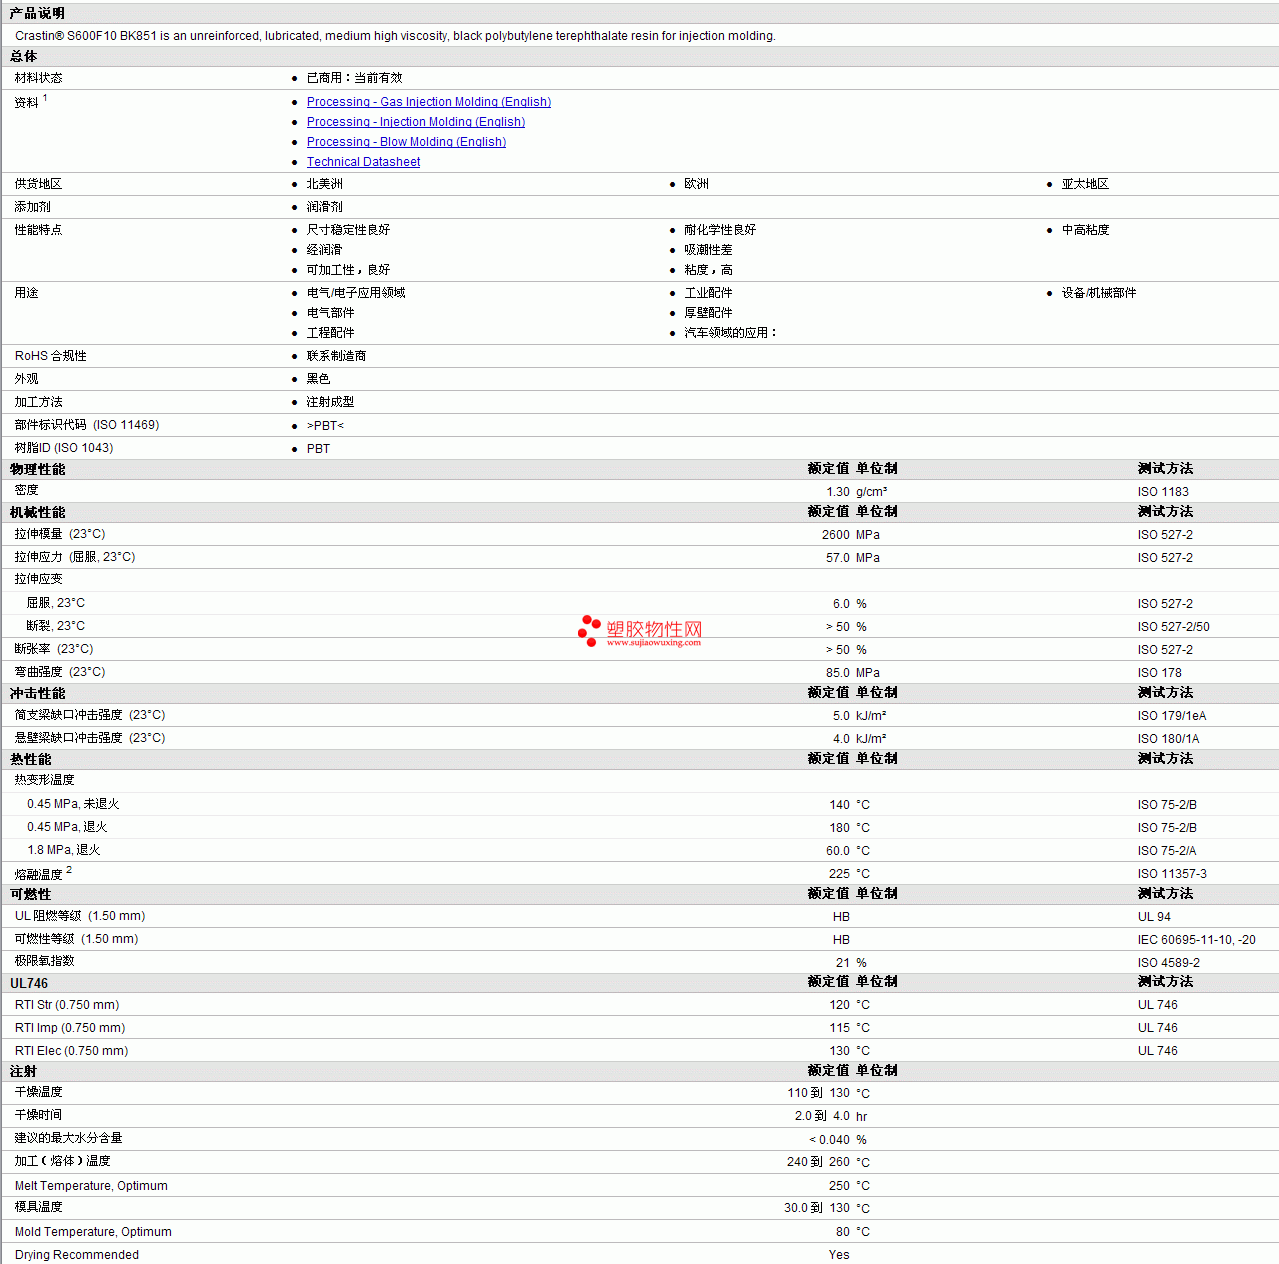This screenshot has height=1264, width=1279.
Task: Select the 简支梁缺口冲击强度 row label
Action: [x=90, y=715]
